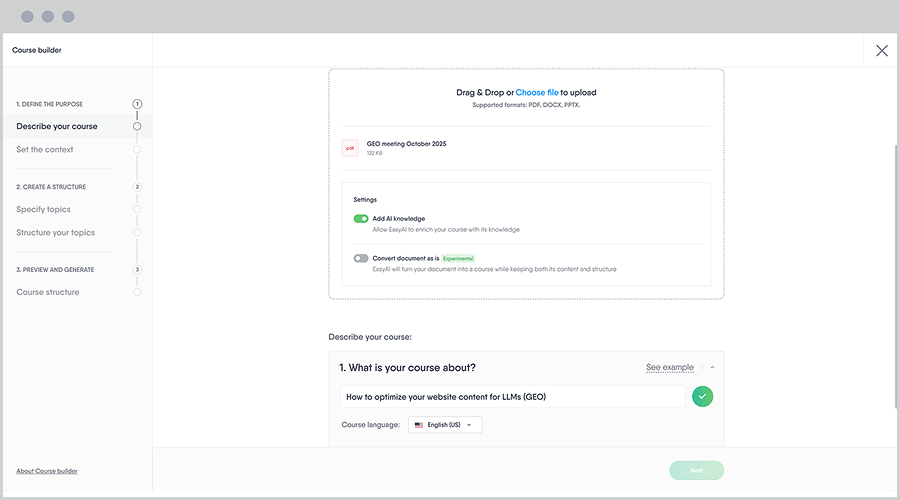Open the Course language dropdown

pos(445,425)
